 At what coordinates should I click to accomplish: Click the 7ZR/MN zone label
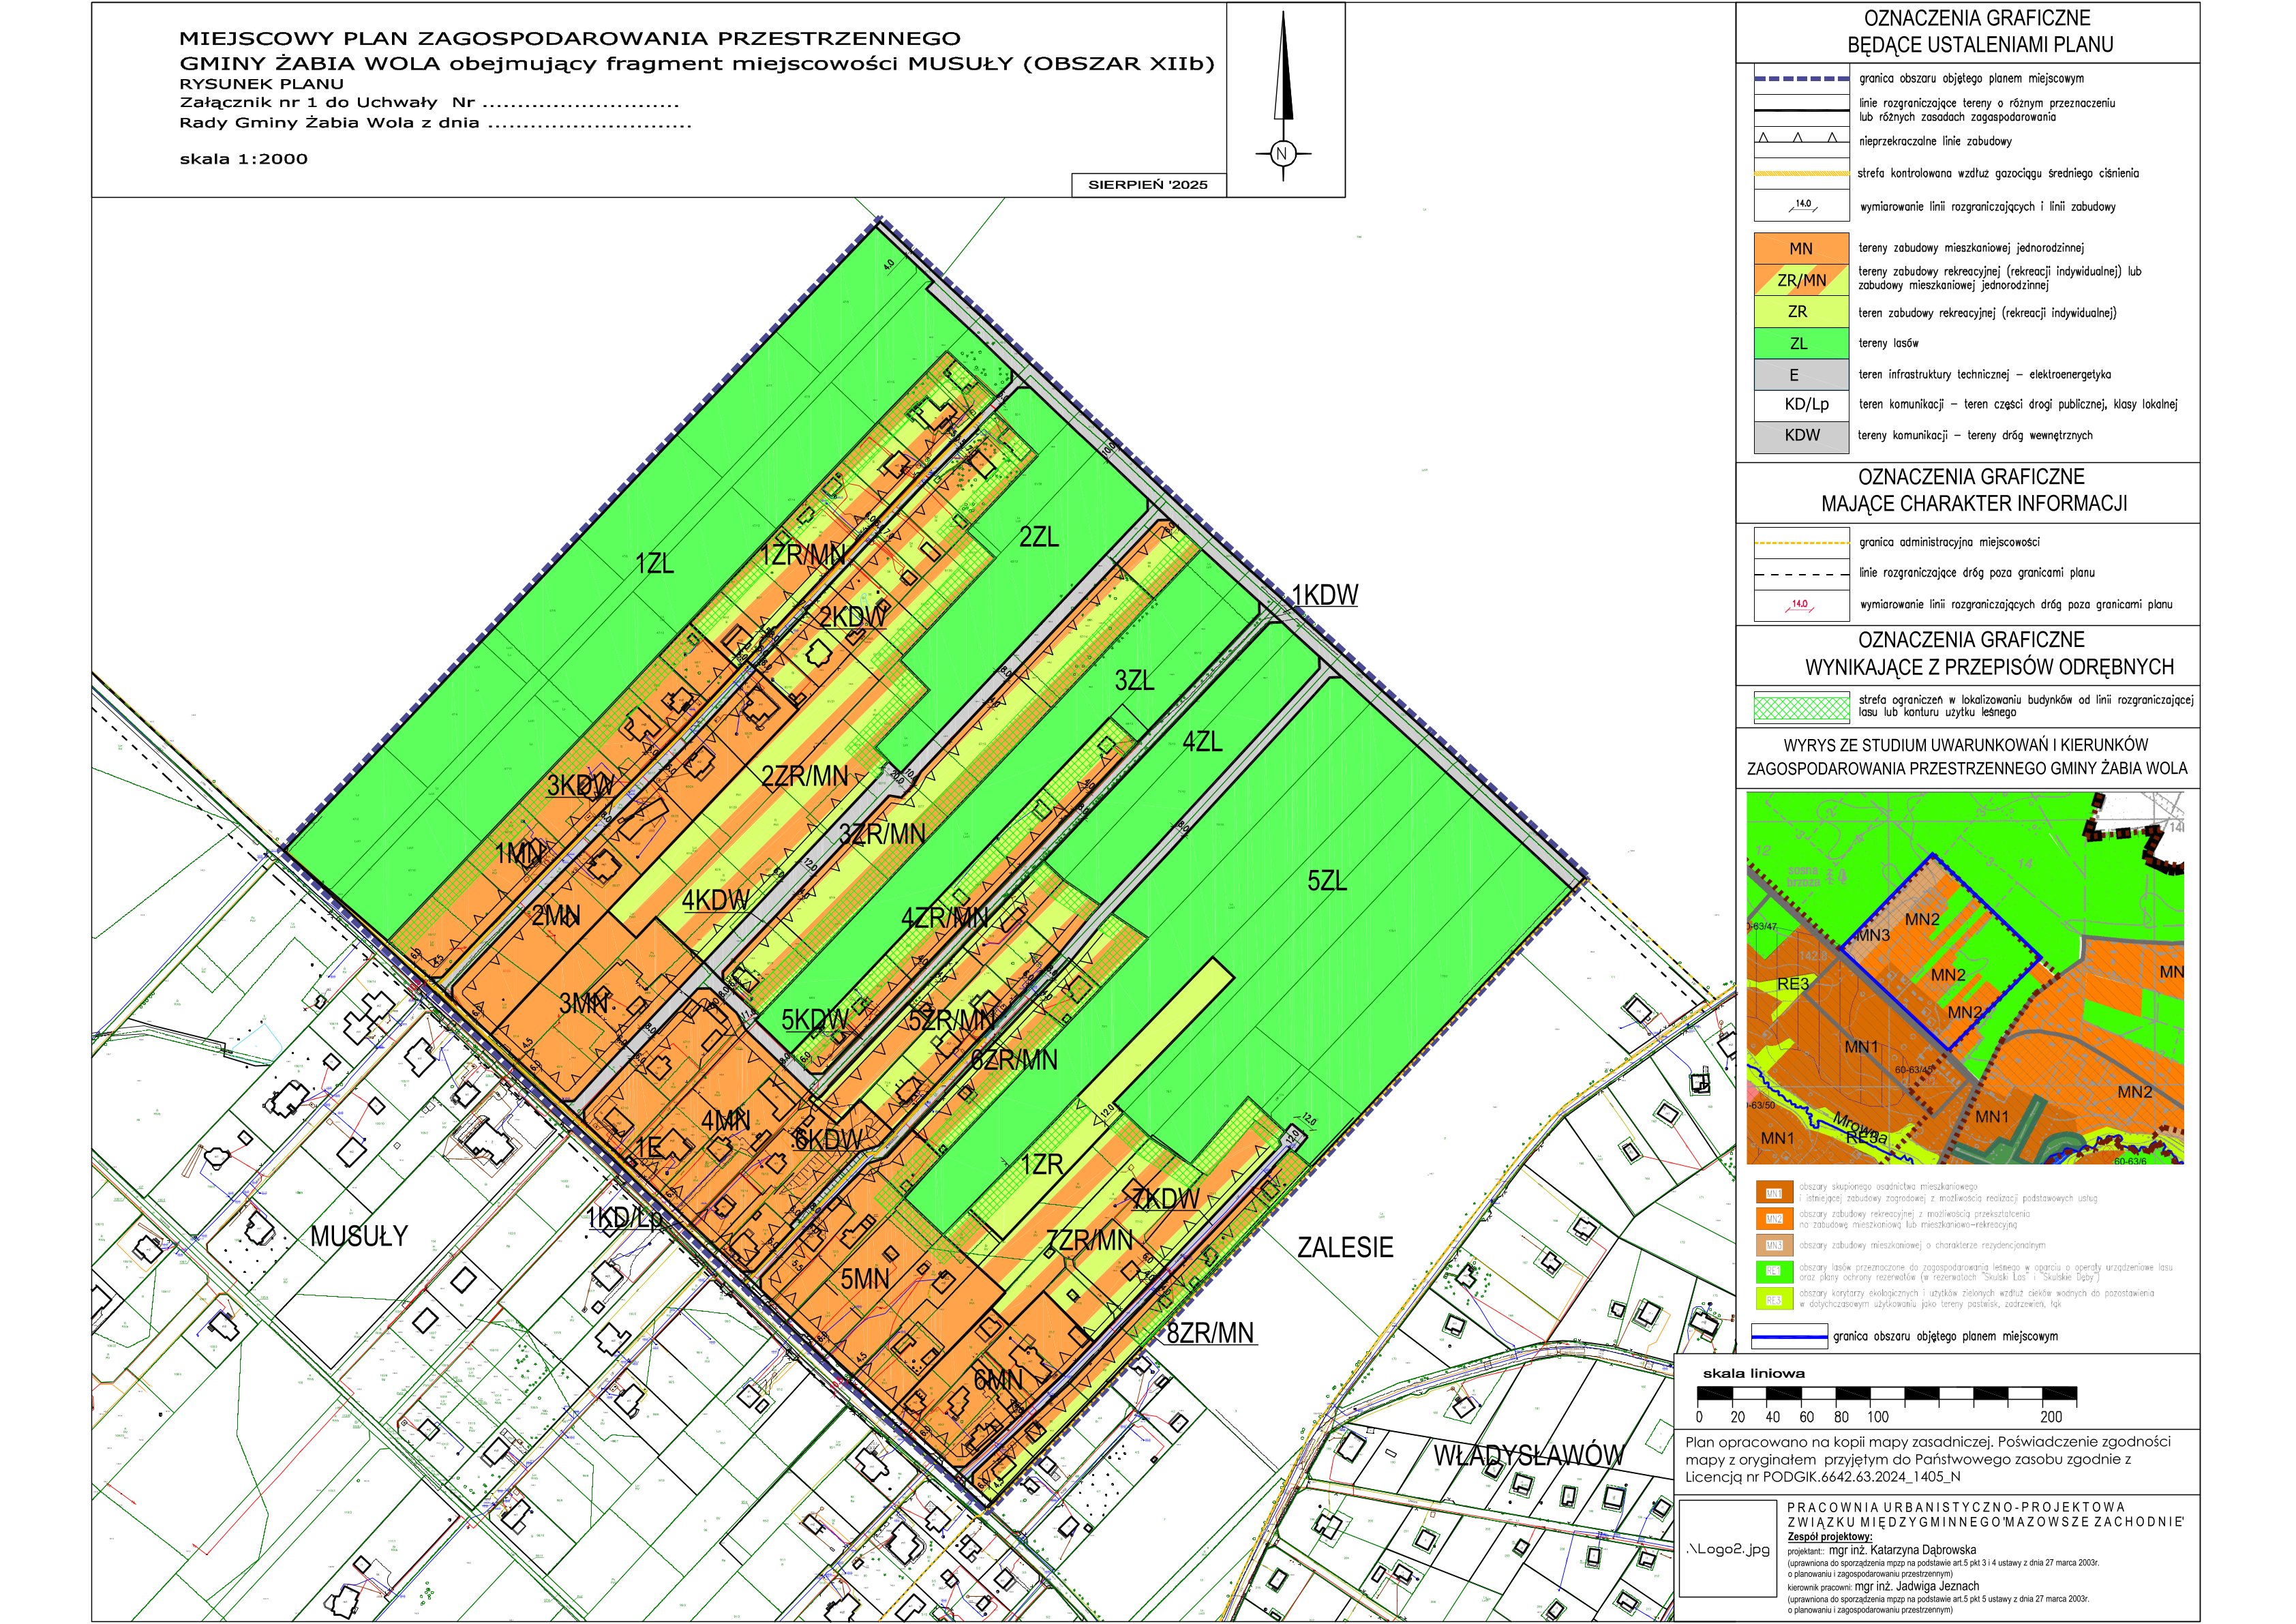pos(1090,1241)
